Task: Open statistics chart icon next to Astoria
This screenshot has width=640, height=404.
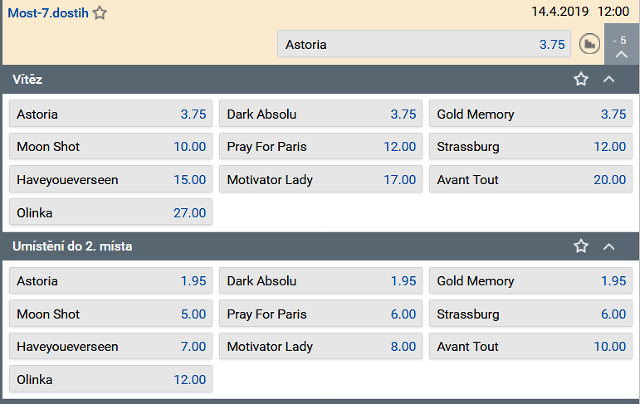Action: [x=589, y=44]
